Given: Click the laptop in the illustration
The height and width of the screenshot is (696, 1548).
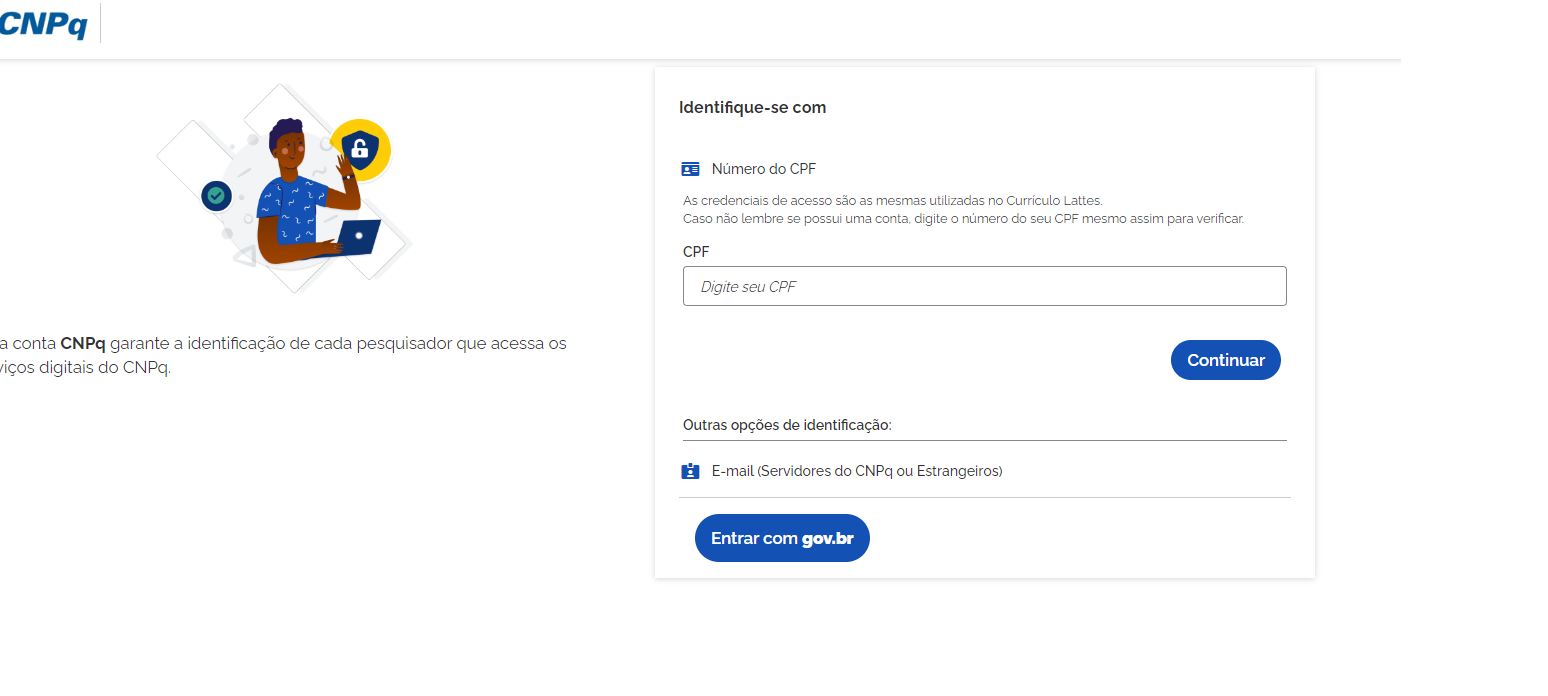Looking at the screenshot, I should [358, 237].
